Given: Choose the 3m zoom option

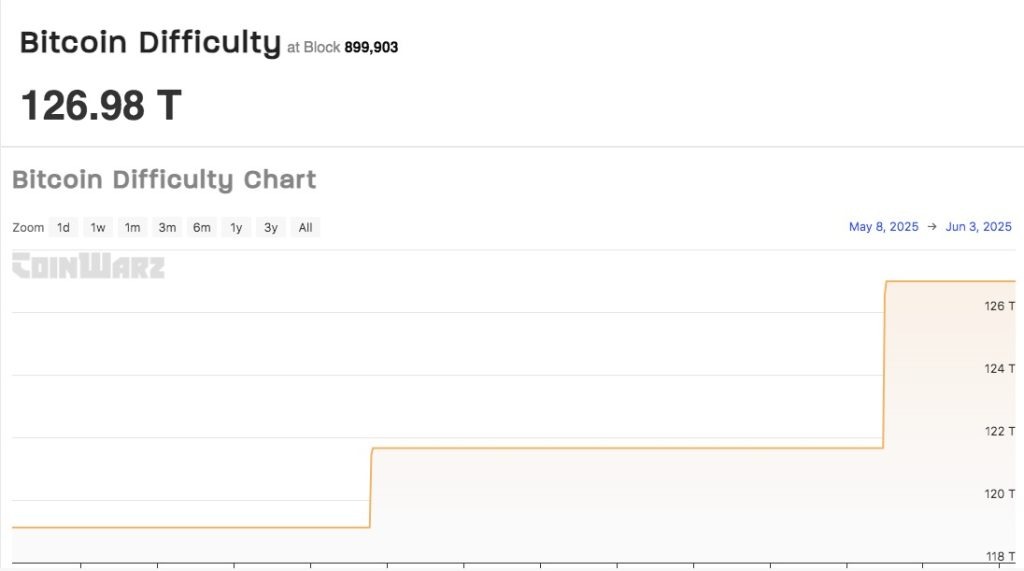Looking at the screenshot, I should point(167,227).
